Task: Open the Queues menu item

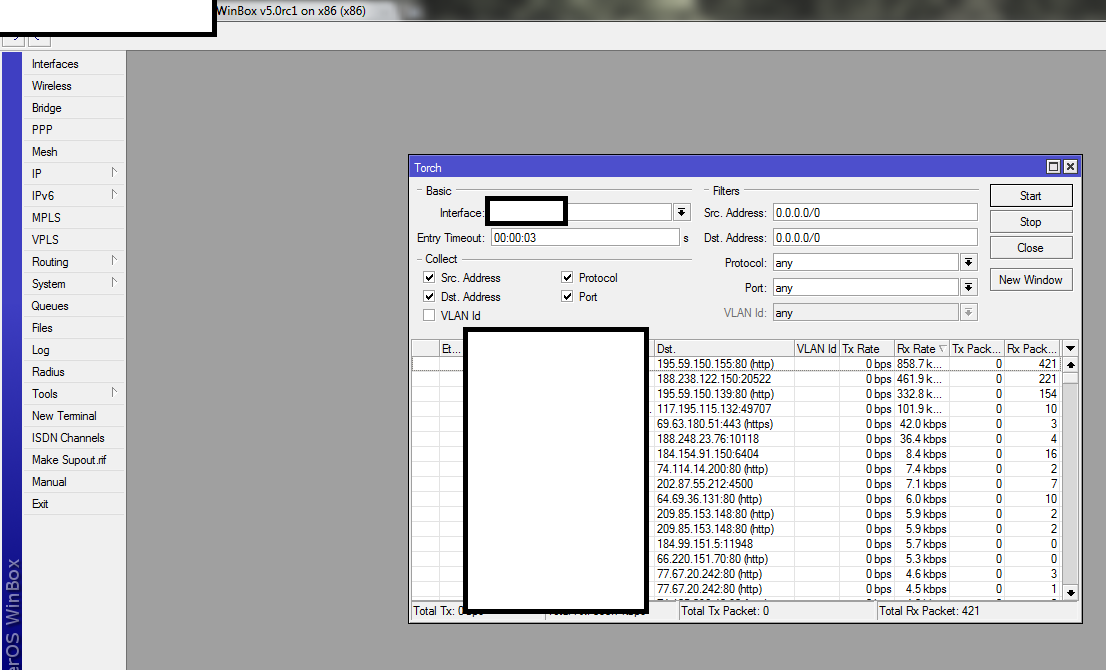Action: pos(74,305)
